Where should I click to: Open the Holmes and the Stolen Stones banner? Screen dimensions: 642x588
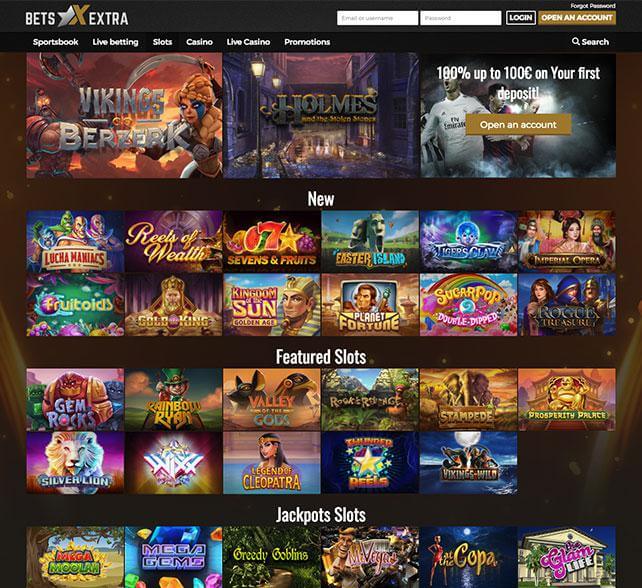click(321, 115)
